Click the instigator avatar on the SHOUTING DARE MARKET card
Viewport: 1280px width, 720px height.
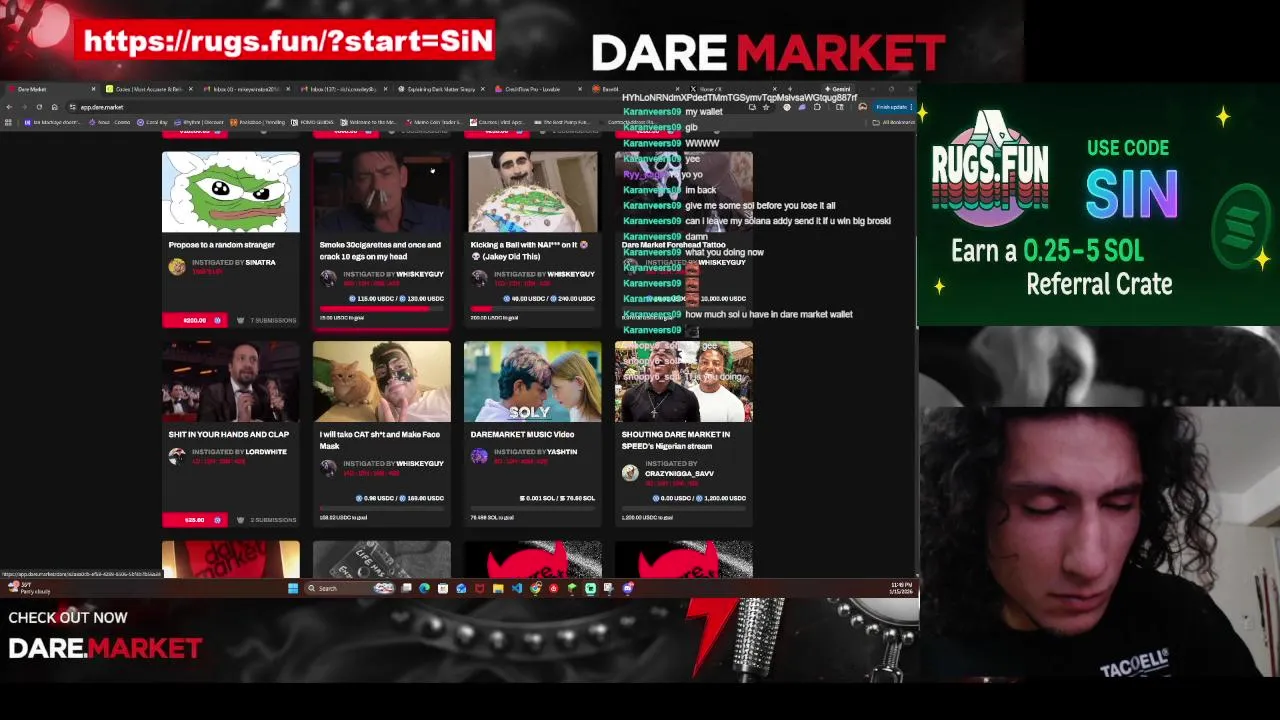tap(630, 473)
